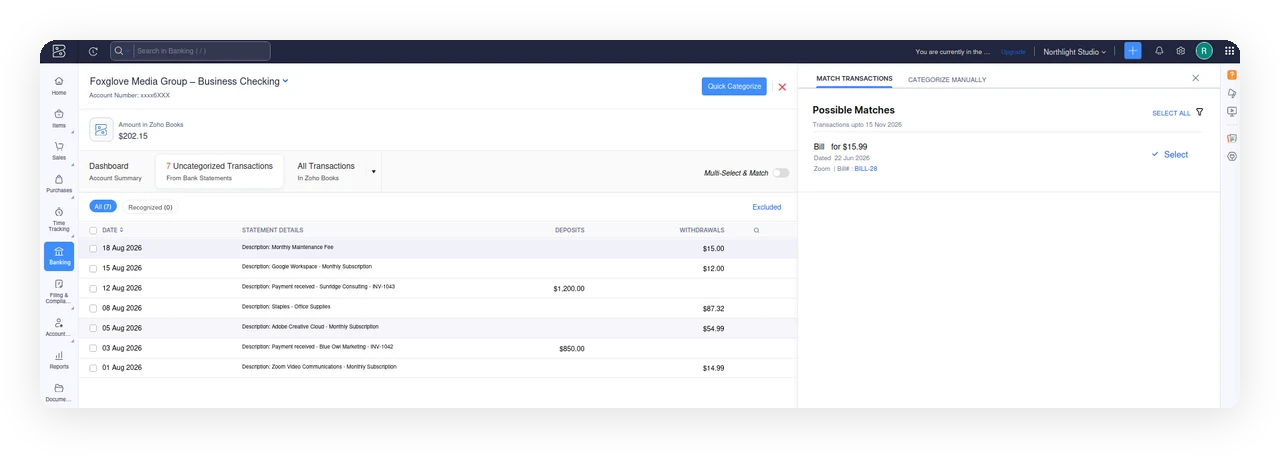Screen dimensions: 1280x456
Task: Open BILL-28 link
Action: 866,168
